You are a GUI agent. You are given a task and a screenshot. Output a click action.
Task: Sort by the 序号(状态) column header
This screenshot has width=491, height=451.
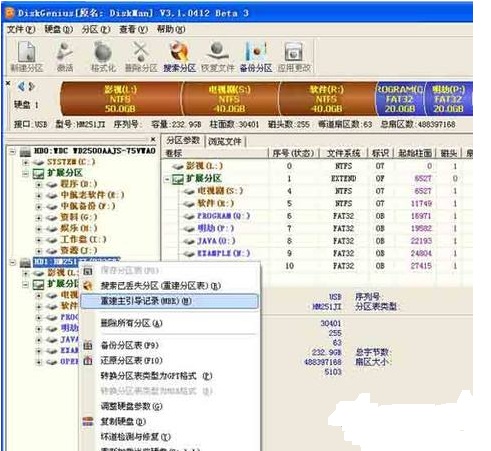point(294,154)
